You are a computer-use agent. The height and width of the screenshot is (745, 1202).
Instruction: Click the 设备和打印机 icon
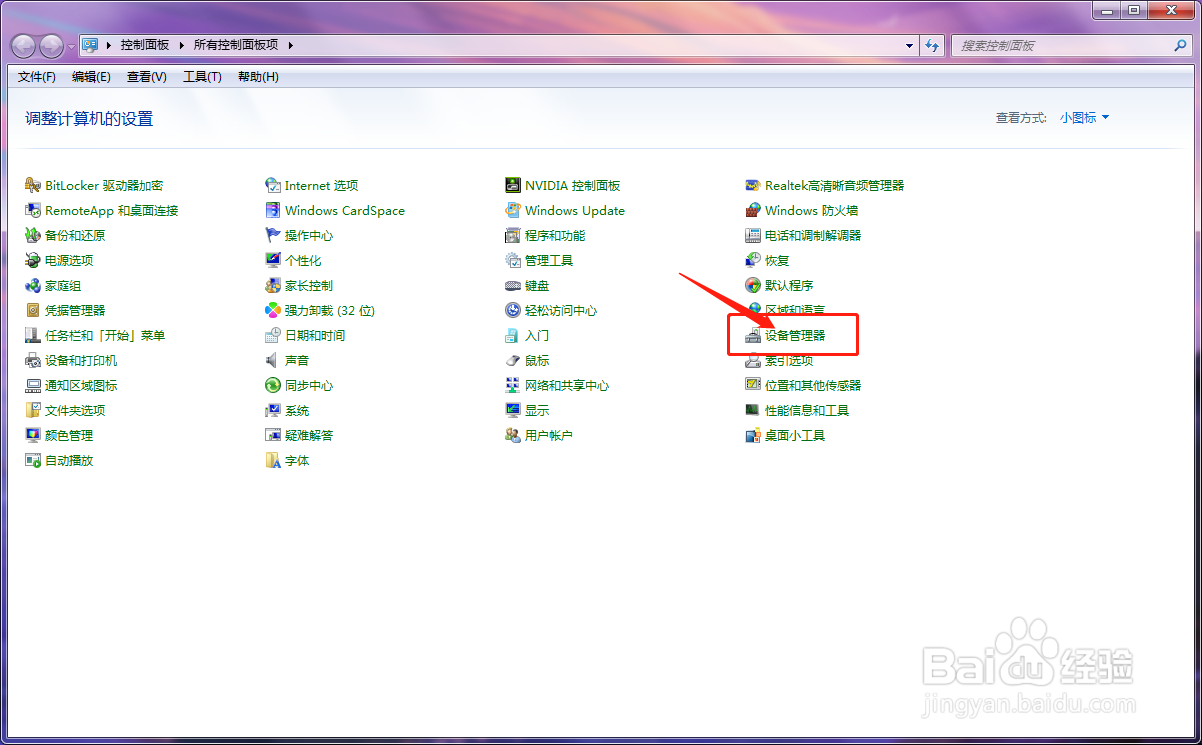coord(33,360)
